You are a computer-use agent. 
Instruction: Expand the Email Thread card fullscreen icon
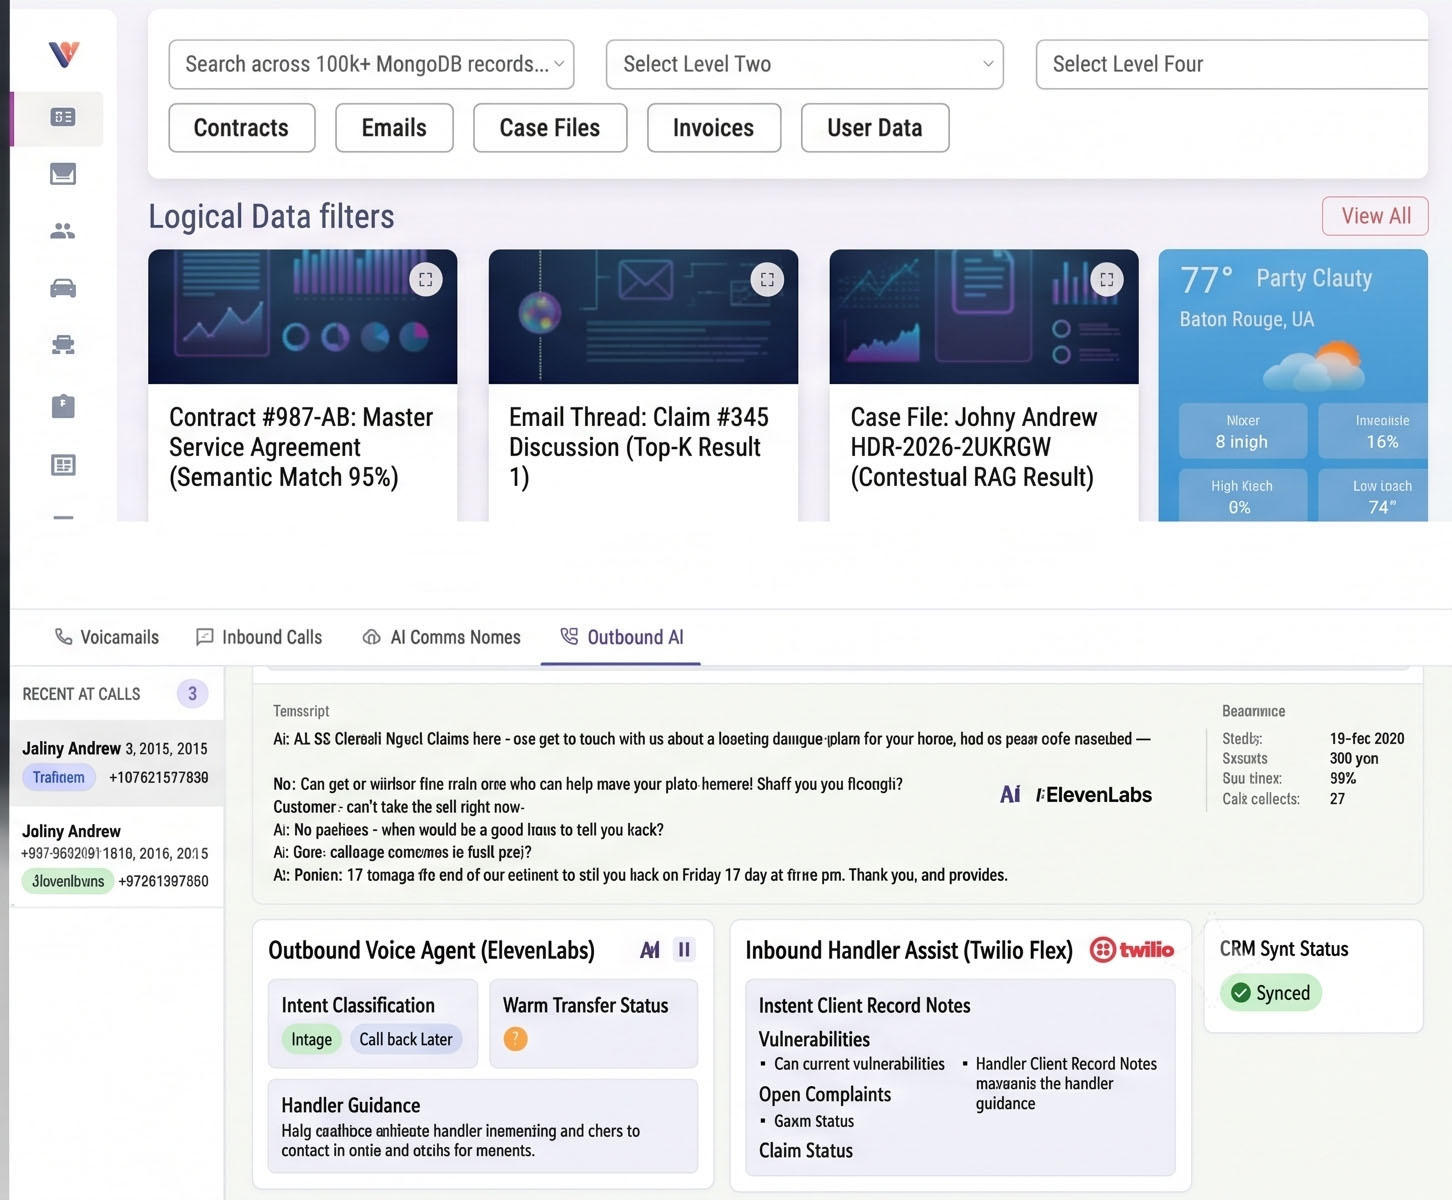(767, 280)
